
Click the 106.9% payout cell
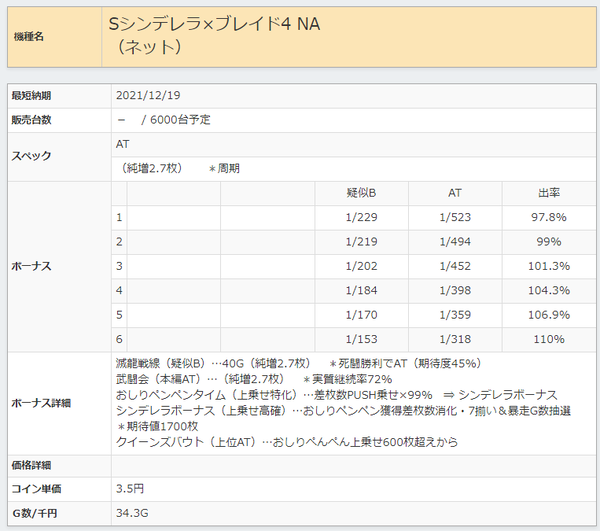tap(549, 315)
